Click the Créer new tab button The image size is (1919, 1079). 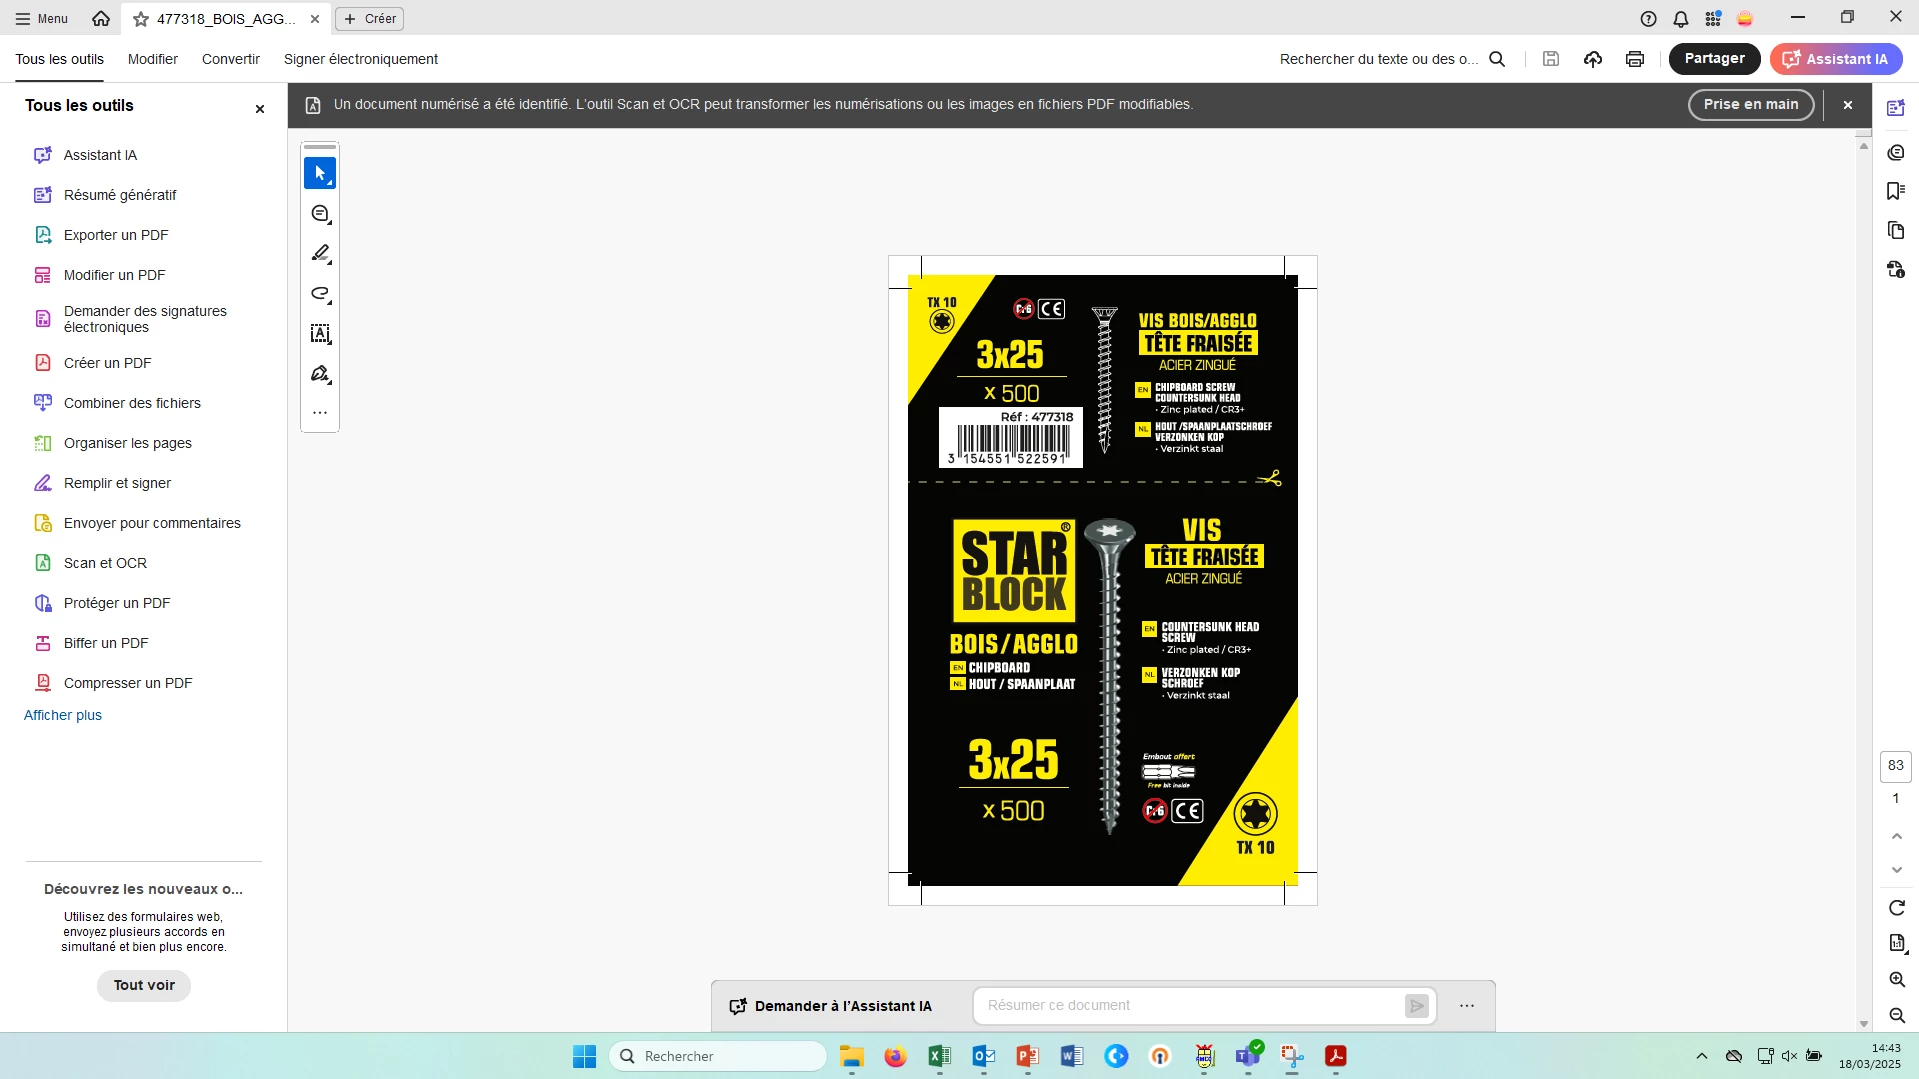370,19
